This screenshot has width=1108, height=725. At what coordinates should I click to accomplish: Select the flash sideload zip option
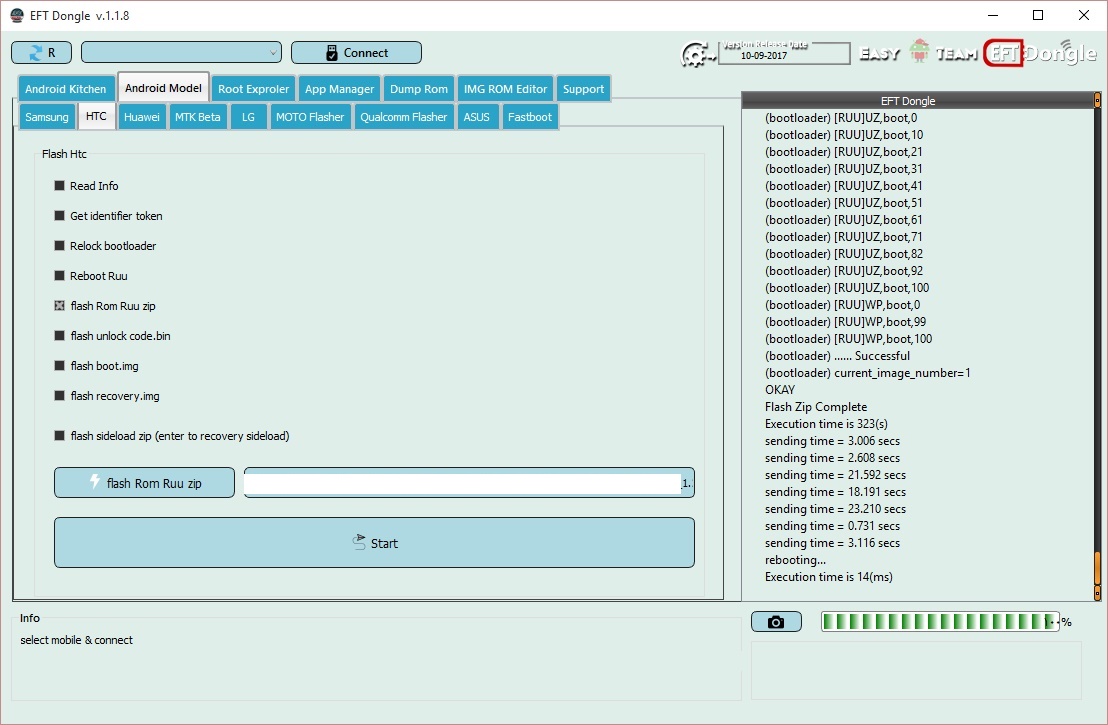[172, 436]
